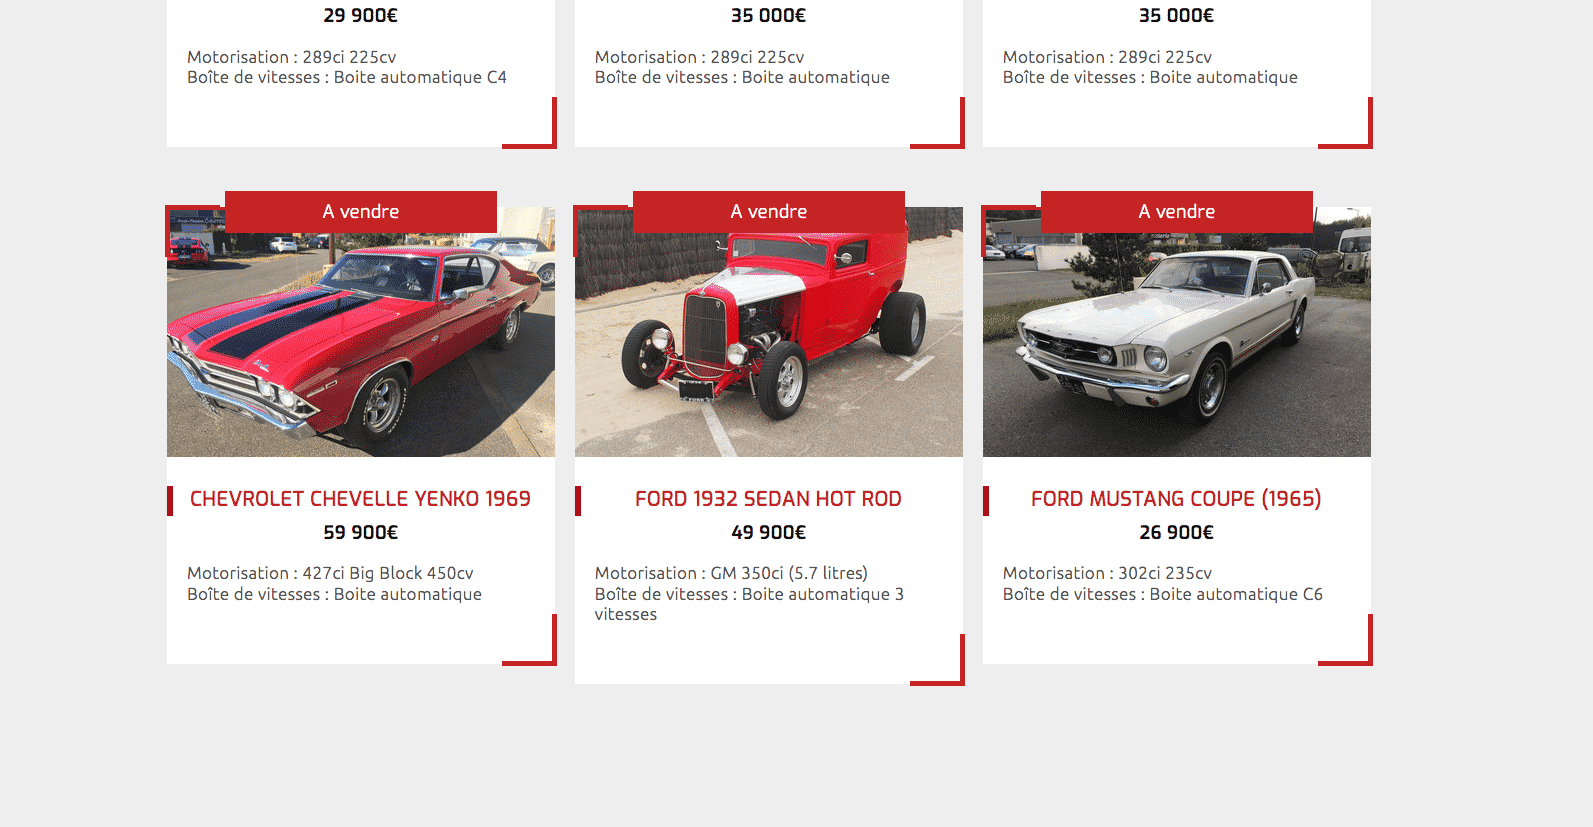The height and width of the screenshot is (827, 1593).
Task: Click the A vendre banner above the Hot Rod
Action: pyautogui.click(x=769, y=212)
